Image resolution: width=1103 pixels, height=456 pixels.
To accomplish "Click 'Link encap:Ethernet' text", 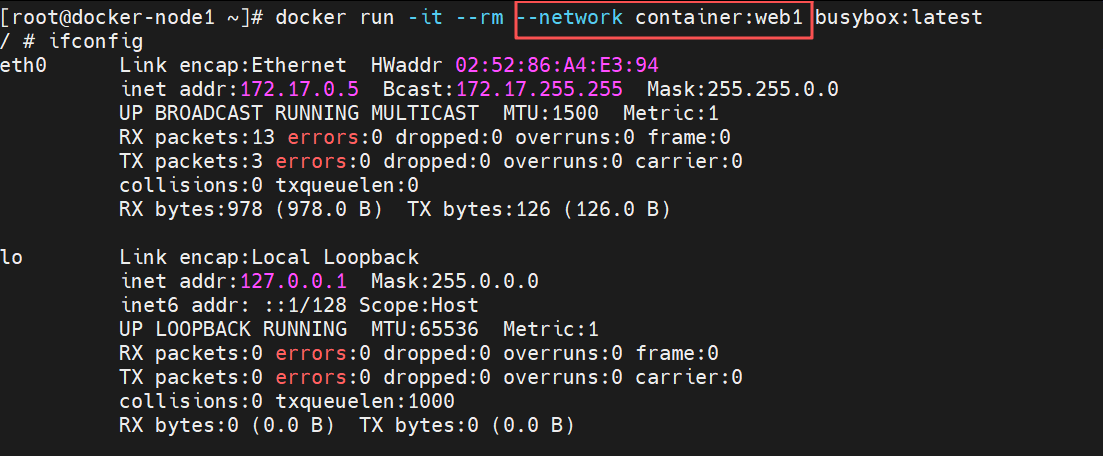I will point(234,65).
